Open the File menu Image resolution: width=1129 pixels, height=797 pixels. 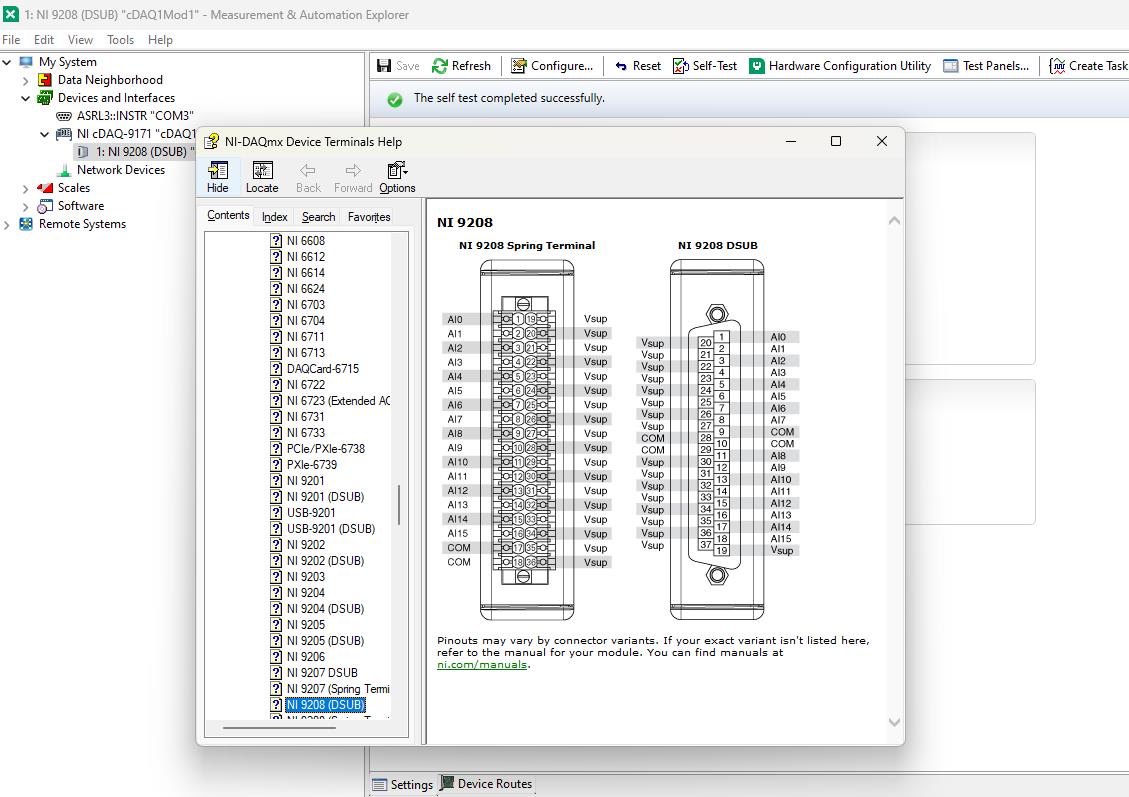11,40
